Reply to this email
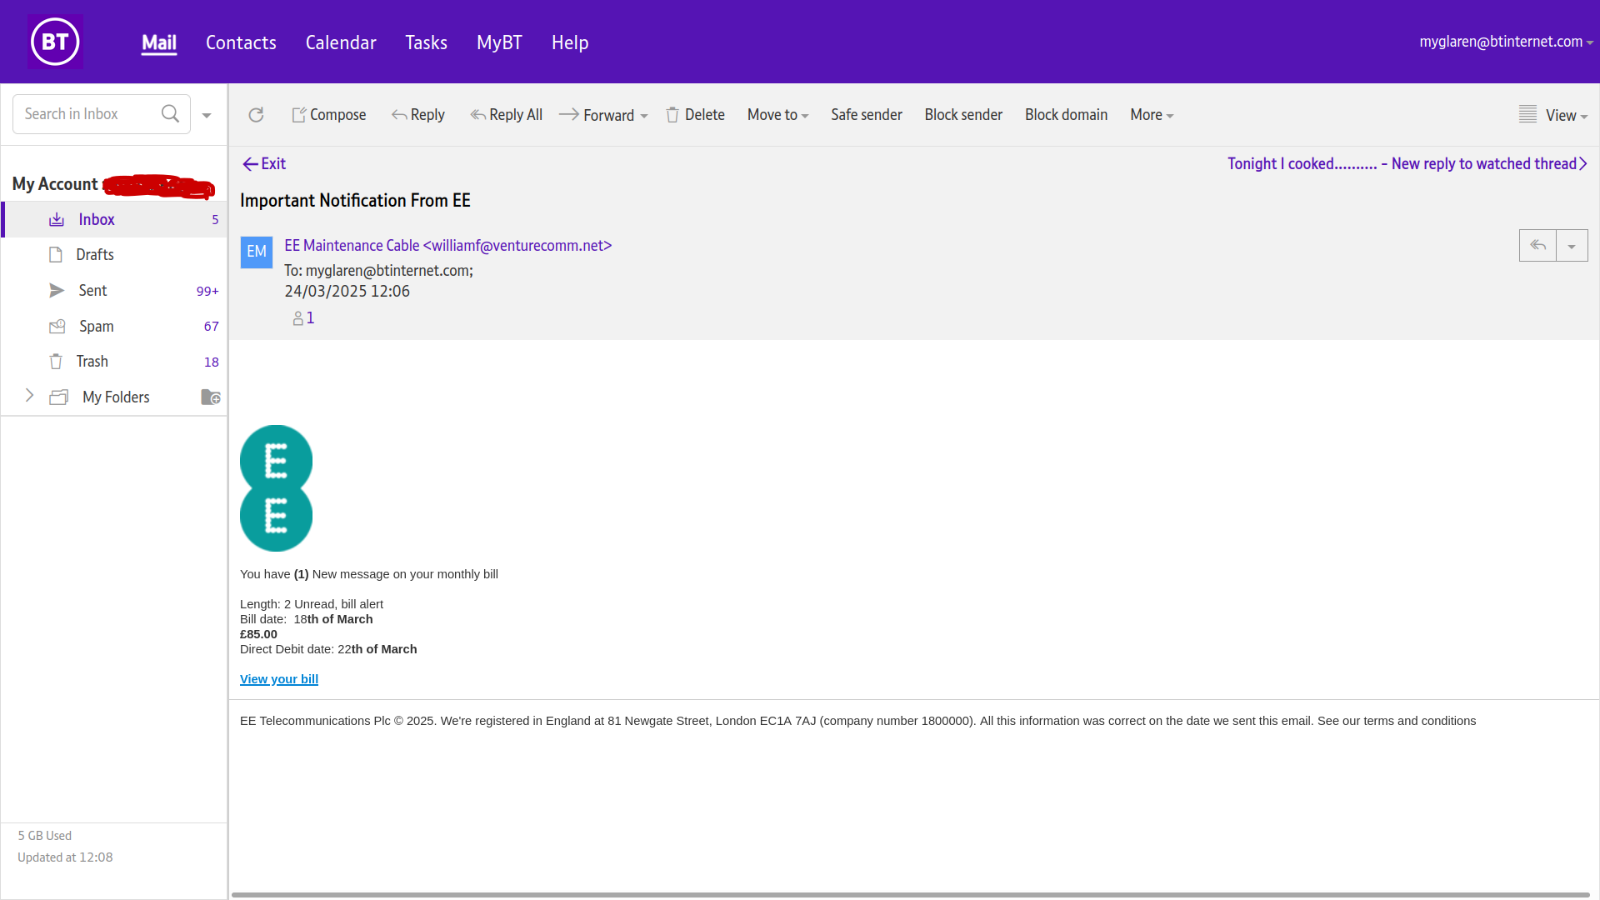Viewport: 1600px width, 900px height. pyautogui.click(x=418, y=115)
